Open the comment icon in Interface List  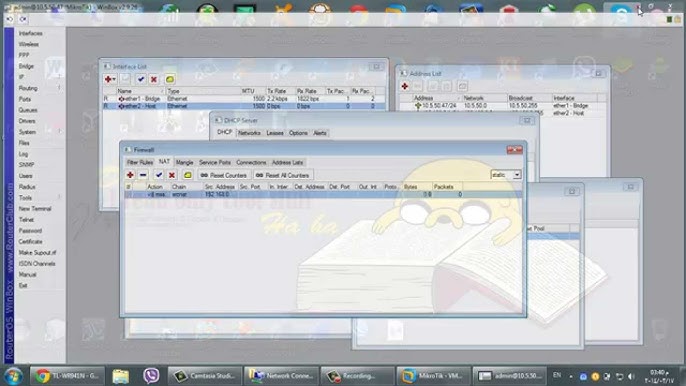coord(170,79)
